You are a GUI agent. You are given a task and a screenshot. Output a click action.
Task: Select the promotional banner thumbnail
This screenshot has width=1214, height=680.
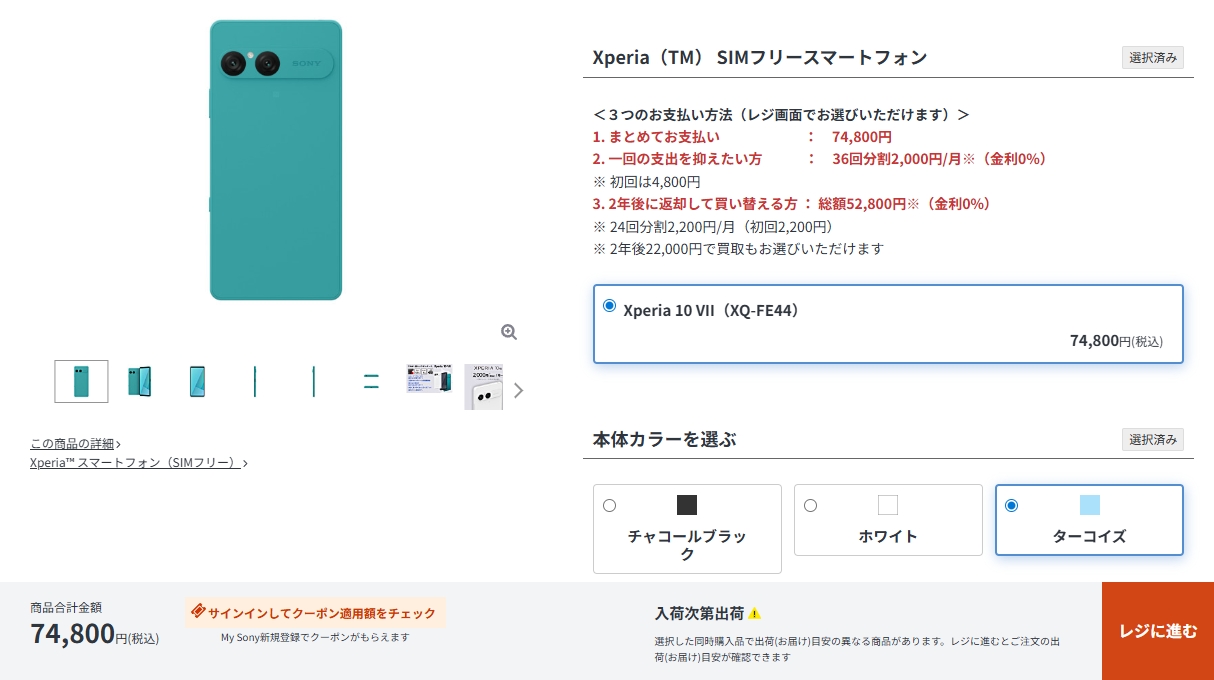coord(429,379)
